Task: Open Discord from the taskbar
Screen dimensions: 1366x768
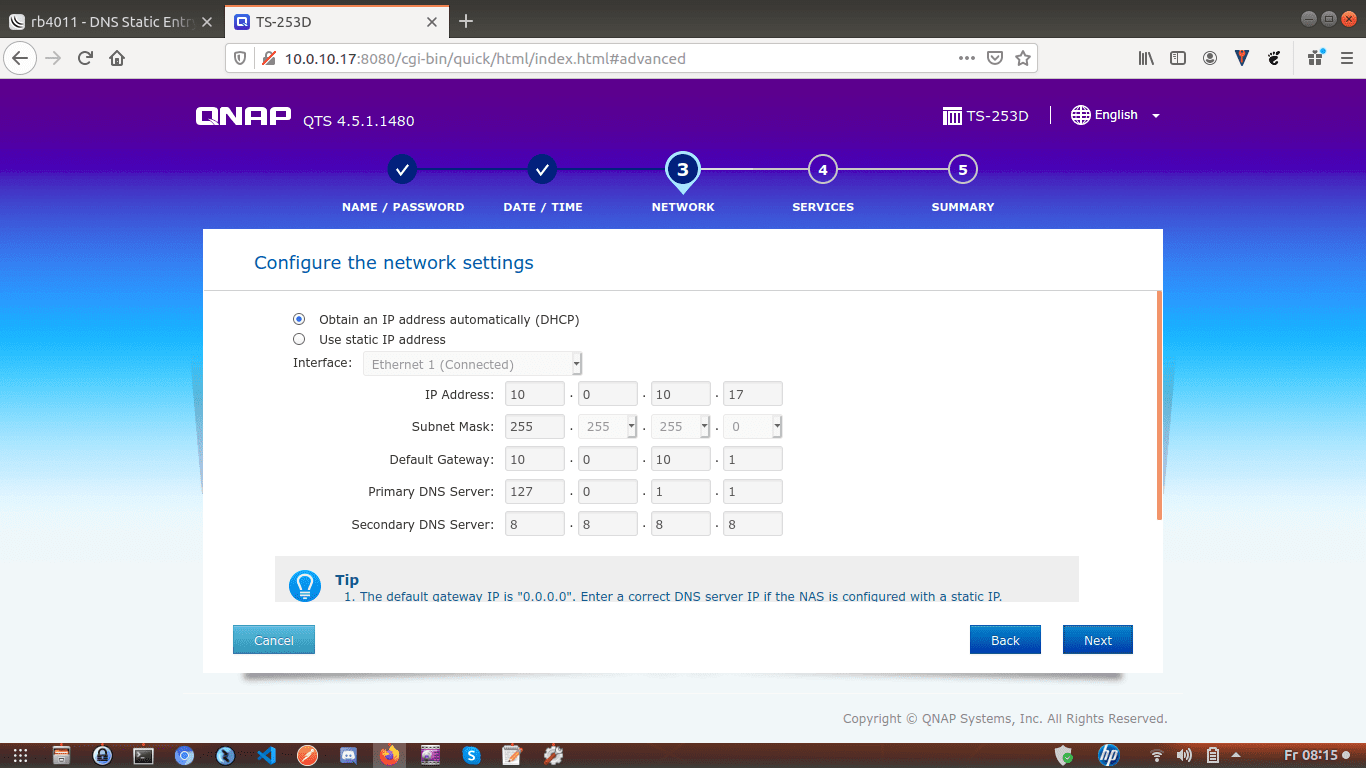Action: tap(348, 755)
